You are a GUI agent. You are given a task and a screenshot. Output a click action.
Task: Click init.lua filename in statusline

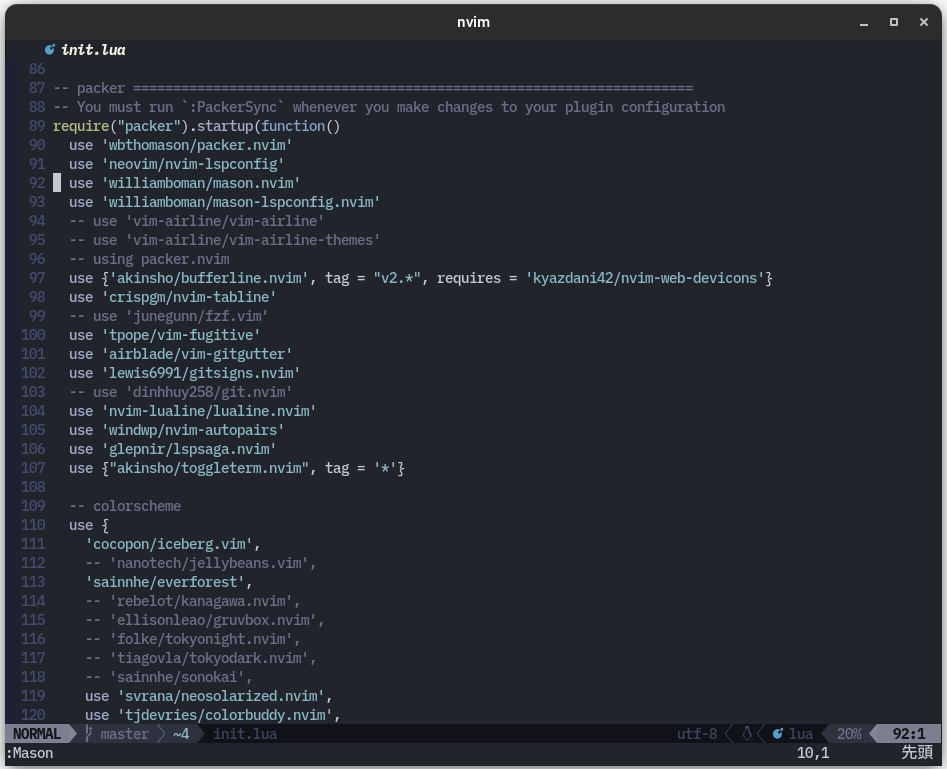pos(245,734)
